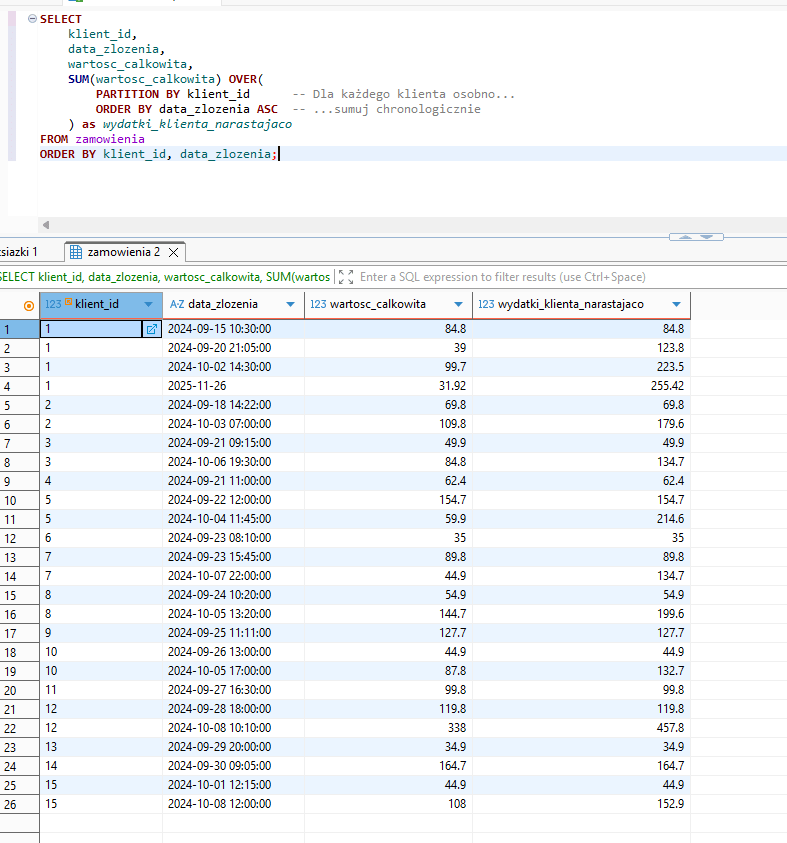Open wartosc_calkowita column filter dropdown
Image resolution: width=787 pixels, height=843 pixels.
tap(459, 304)
